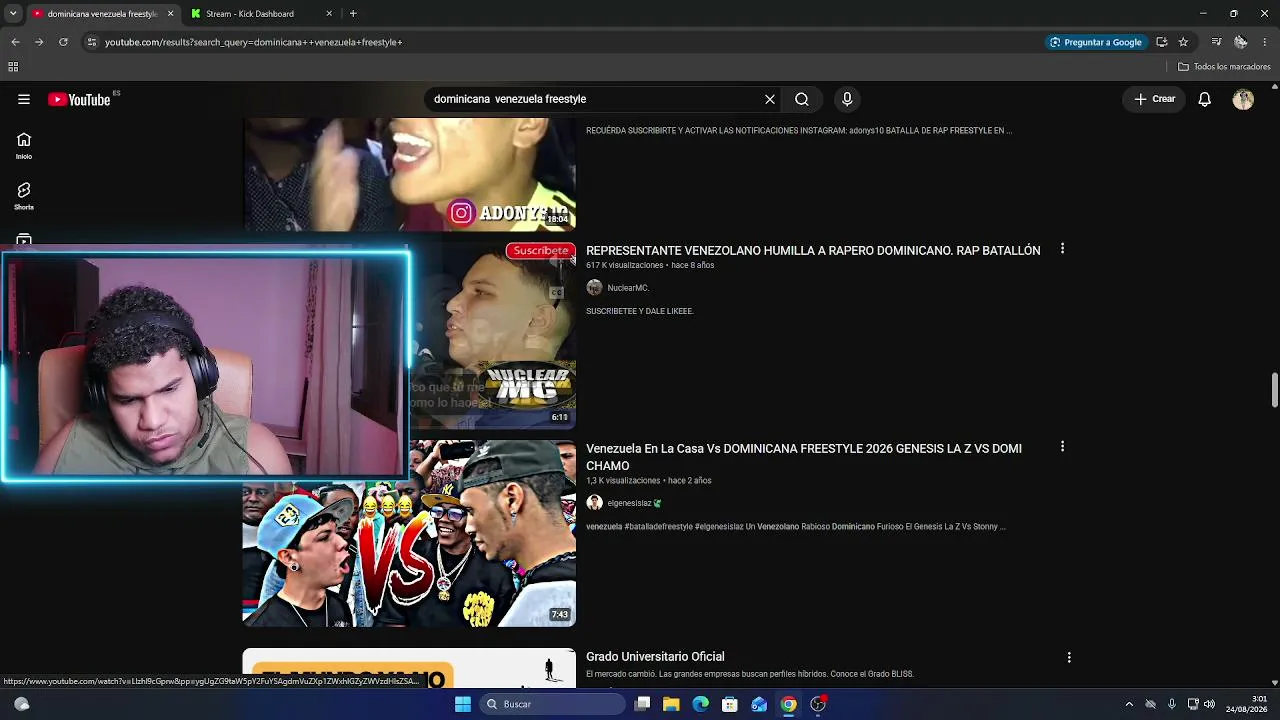Open more options for Venezuela En La Casa video
Image resolution: width=1280 pixels, height=720 pixels.
pyautogui.click(x=1062, y=447)
